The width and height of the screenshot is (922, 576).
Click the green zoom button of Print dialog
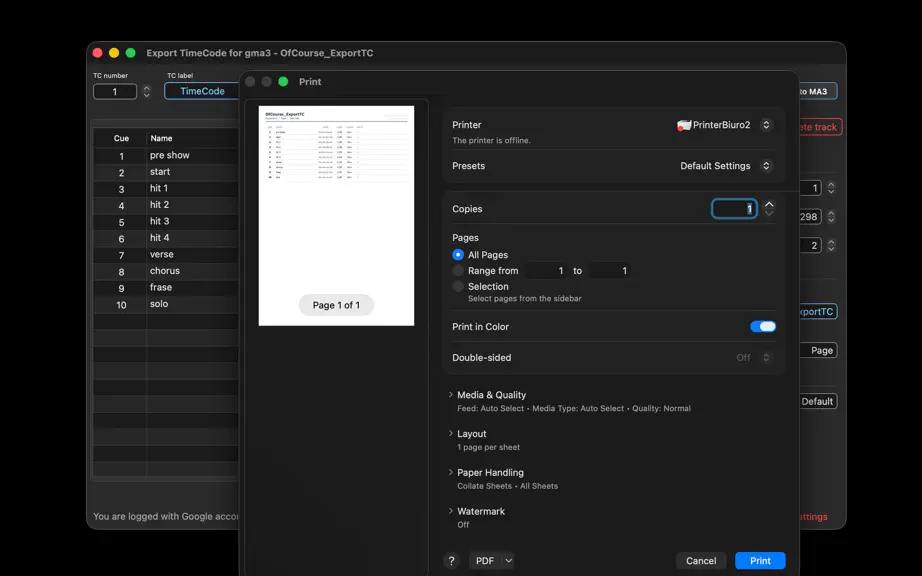(283, 82)
